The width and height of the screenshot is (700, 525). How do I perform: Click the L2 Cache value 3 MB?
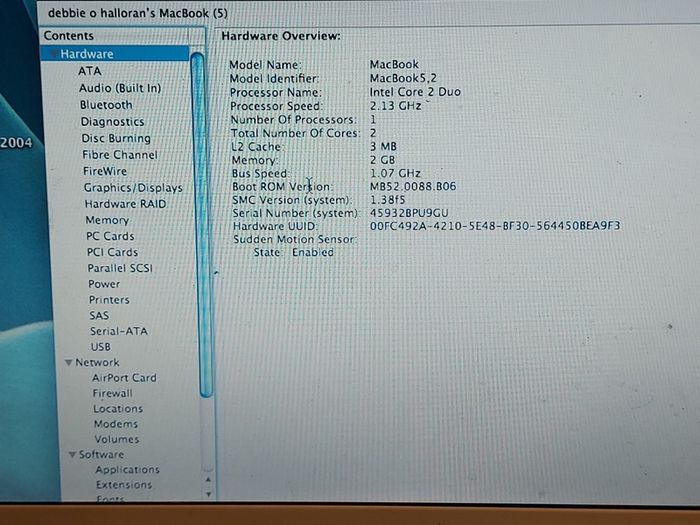[x=383, y=146]
